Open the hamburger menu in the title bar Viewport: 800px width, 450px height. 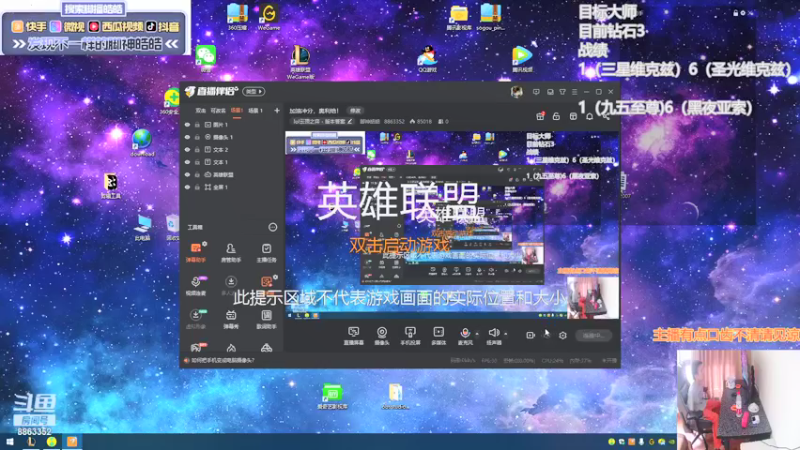[574, 92]
